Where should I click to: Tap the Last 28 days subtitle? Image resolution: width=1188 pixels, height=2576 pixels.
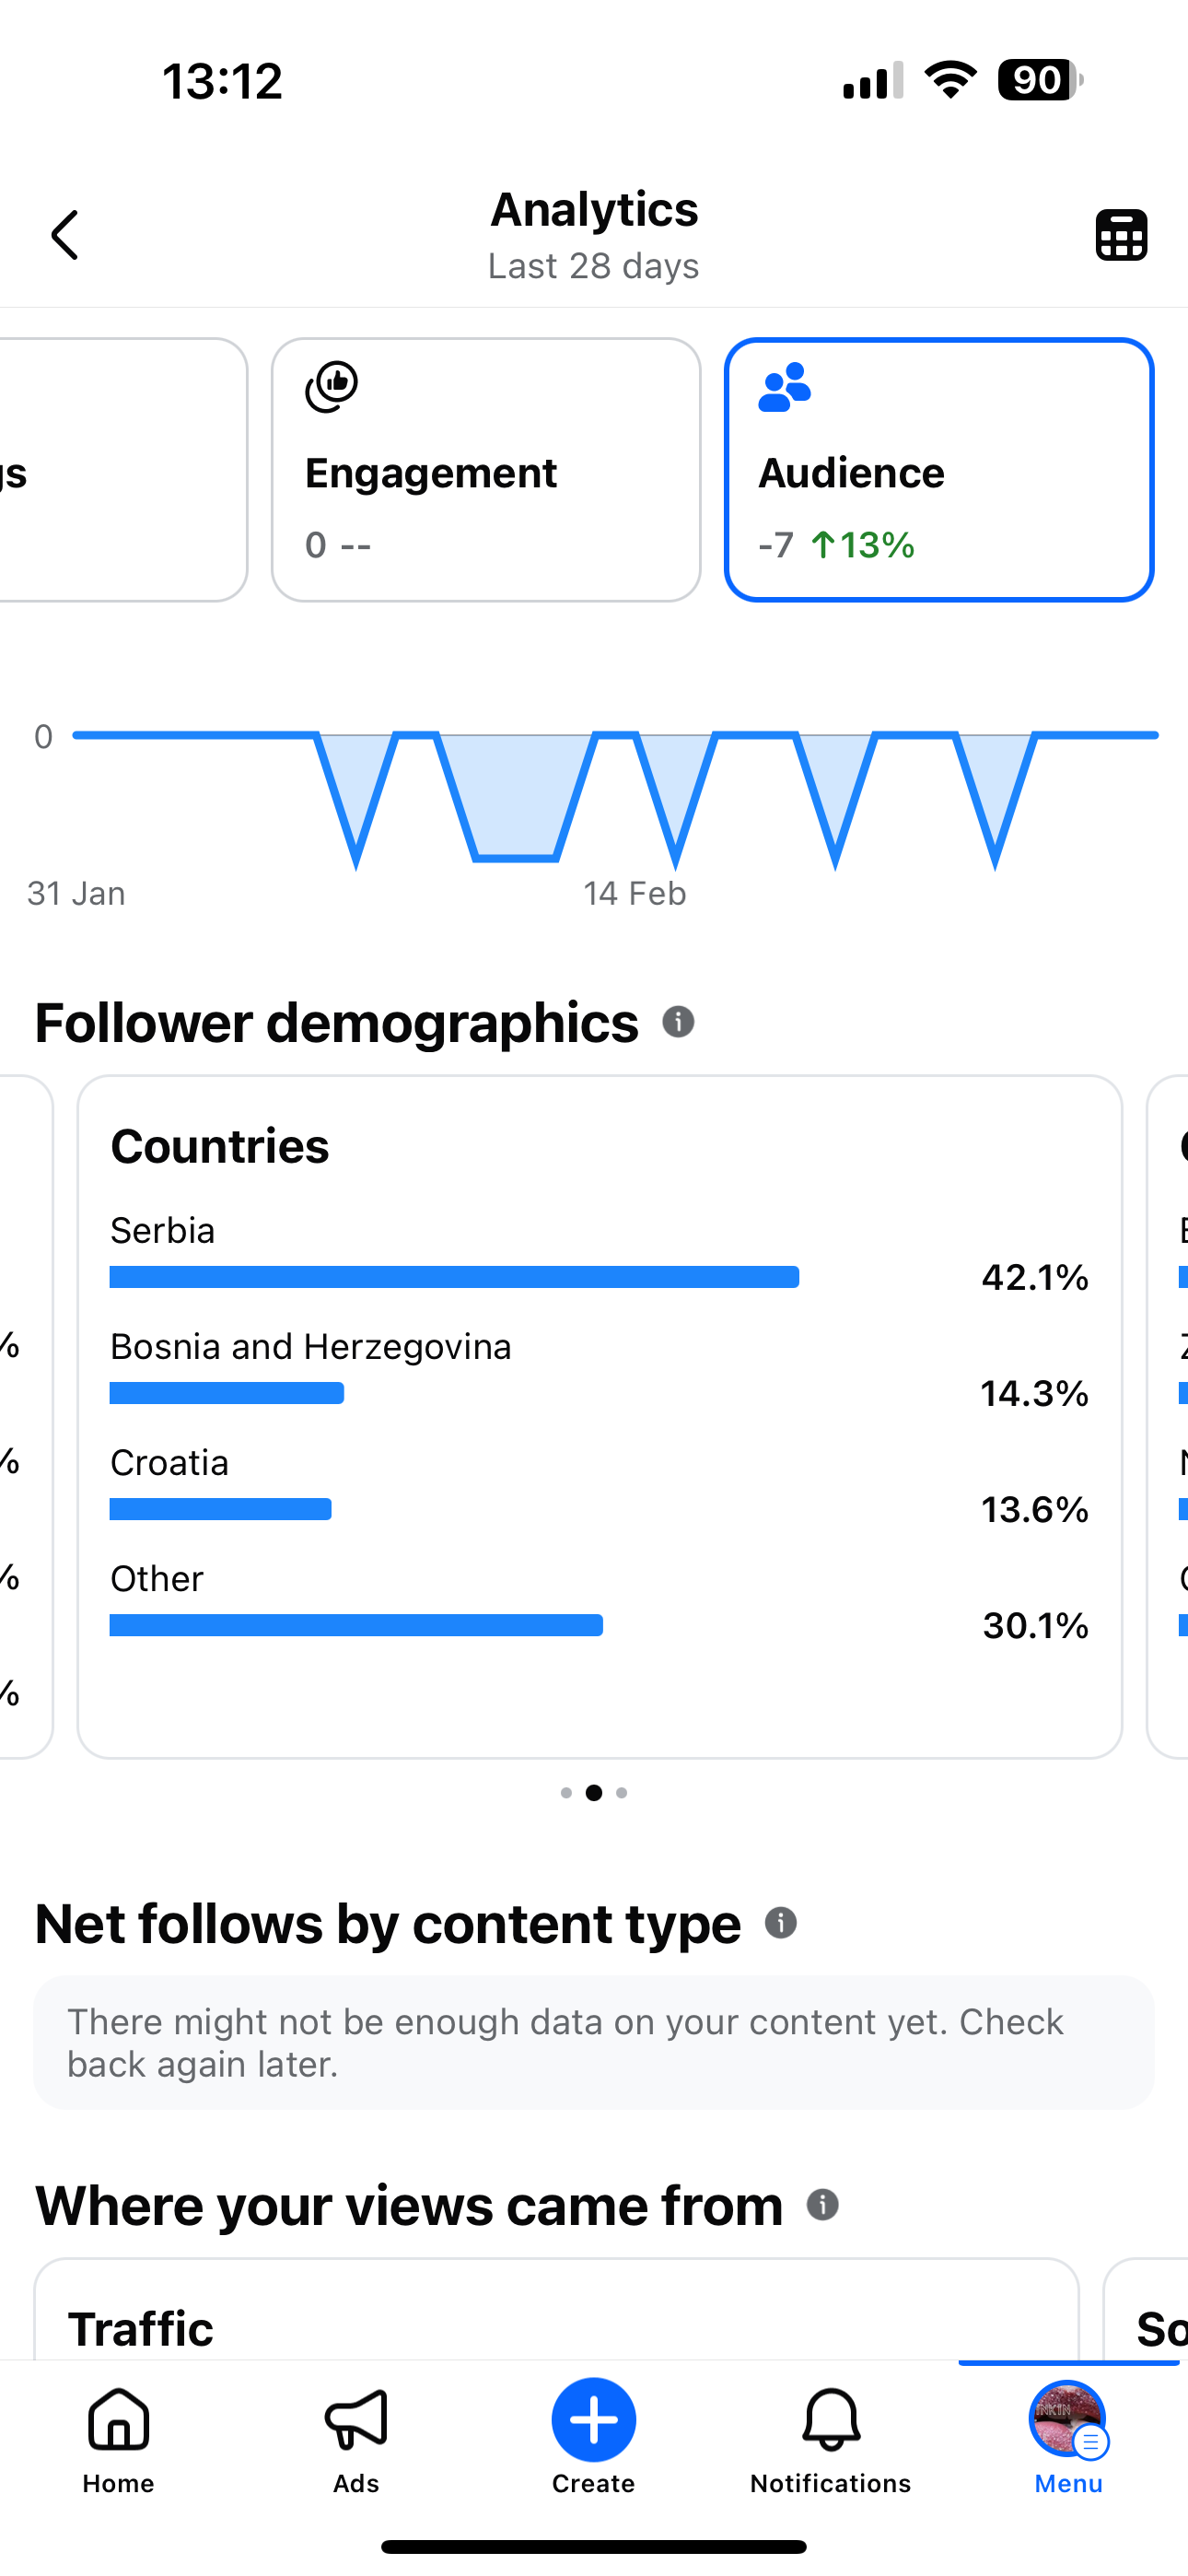coord(594,266)
